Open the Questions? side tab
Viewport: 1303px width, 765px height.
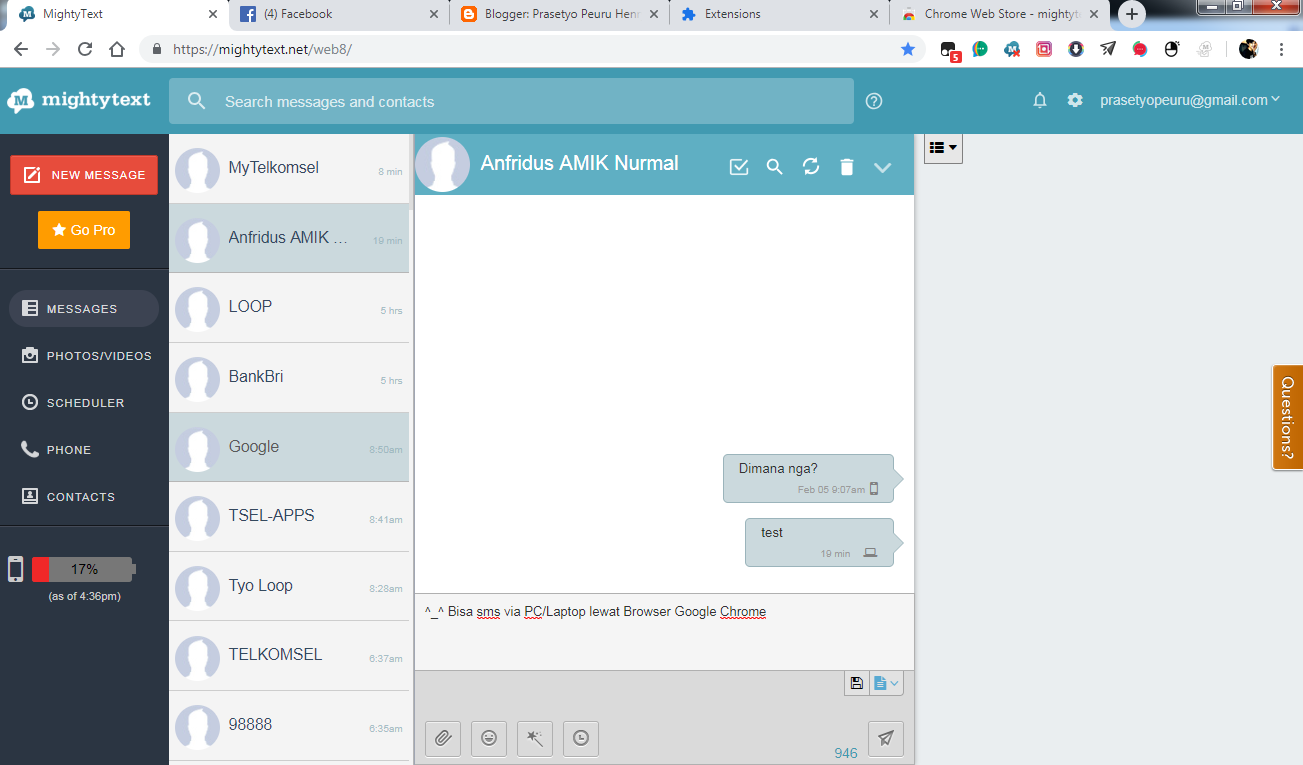tap(1288, 417)
